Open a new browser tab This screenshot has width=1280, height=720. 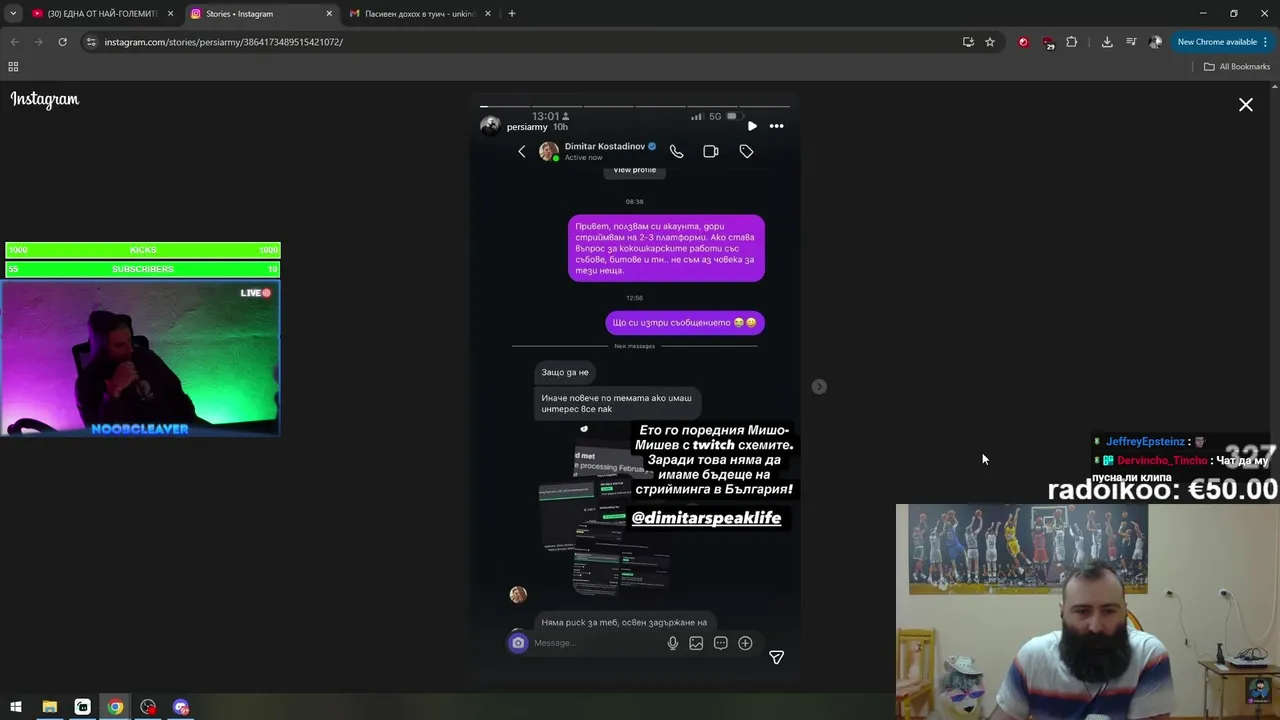click(512, 14)
